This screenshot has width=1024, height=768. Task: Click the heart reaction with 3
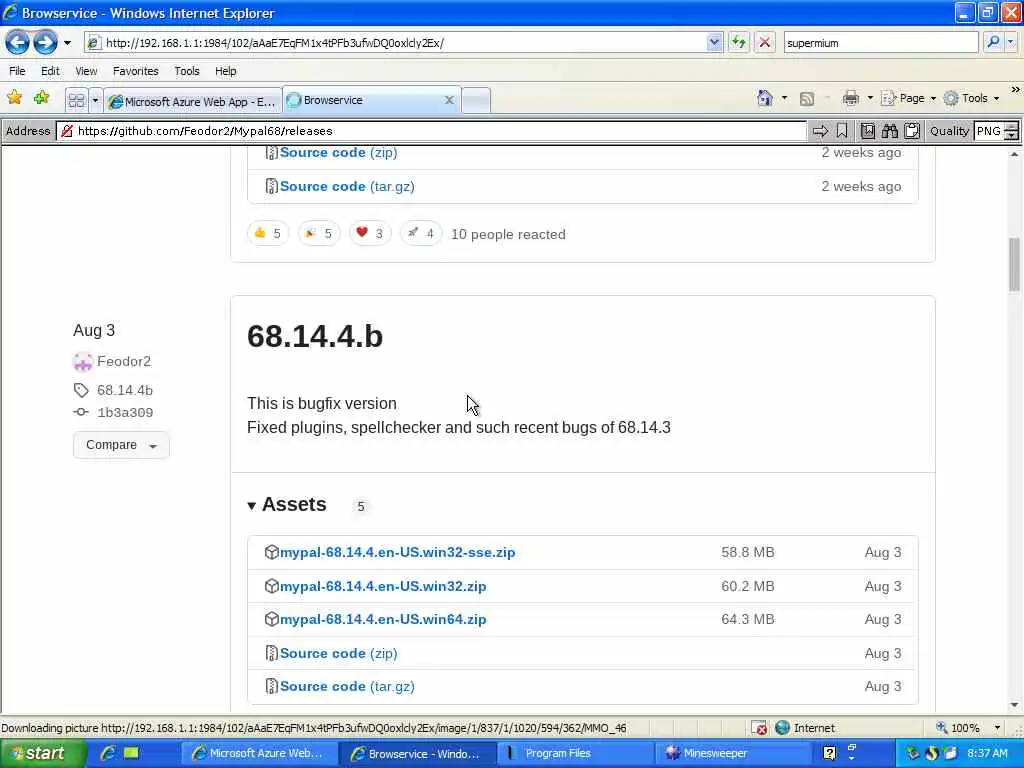[x=370, y=233]
